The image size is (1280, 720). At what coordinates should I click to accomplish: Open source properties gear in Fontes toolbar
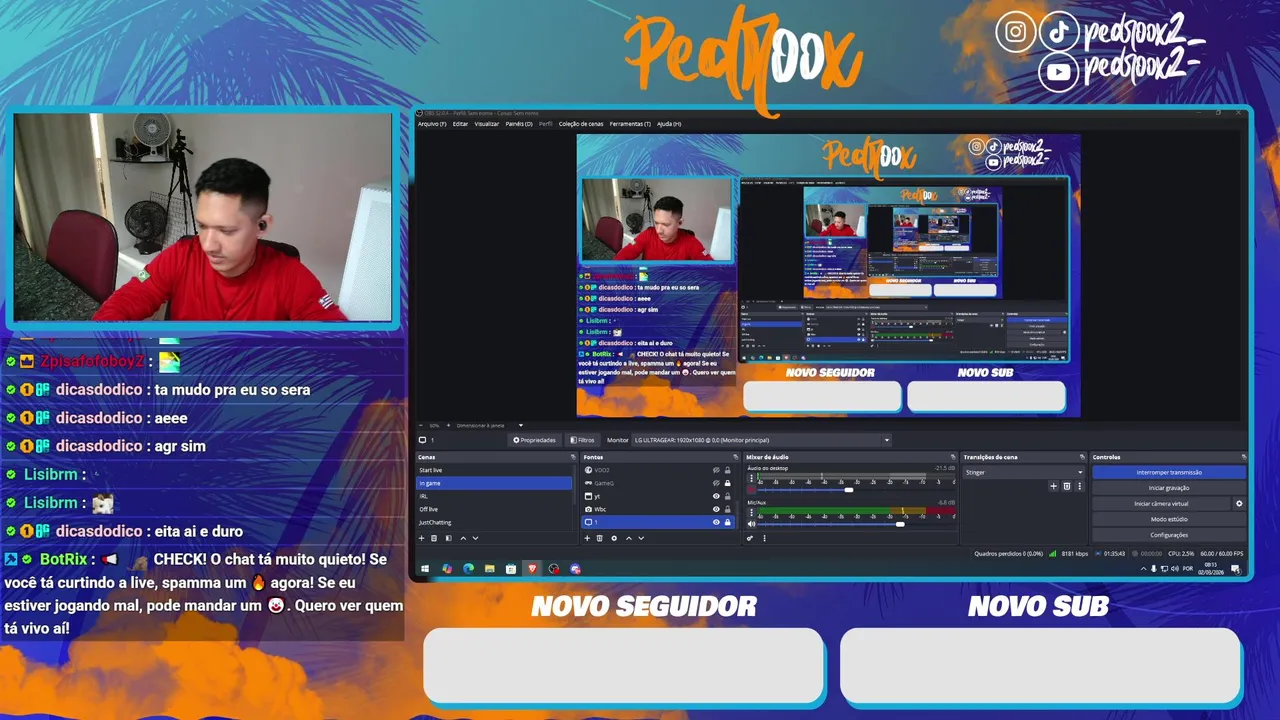click(614, 538)
